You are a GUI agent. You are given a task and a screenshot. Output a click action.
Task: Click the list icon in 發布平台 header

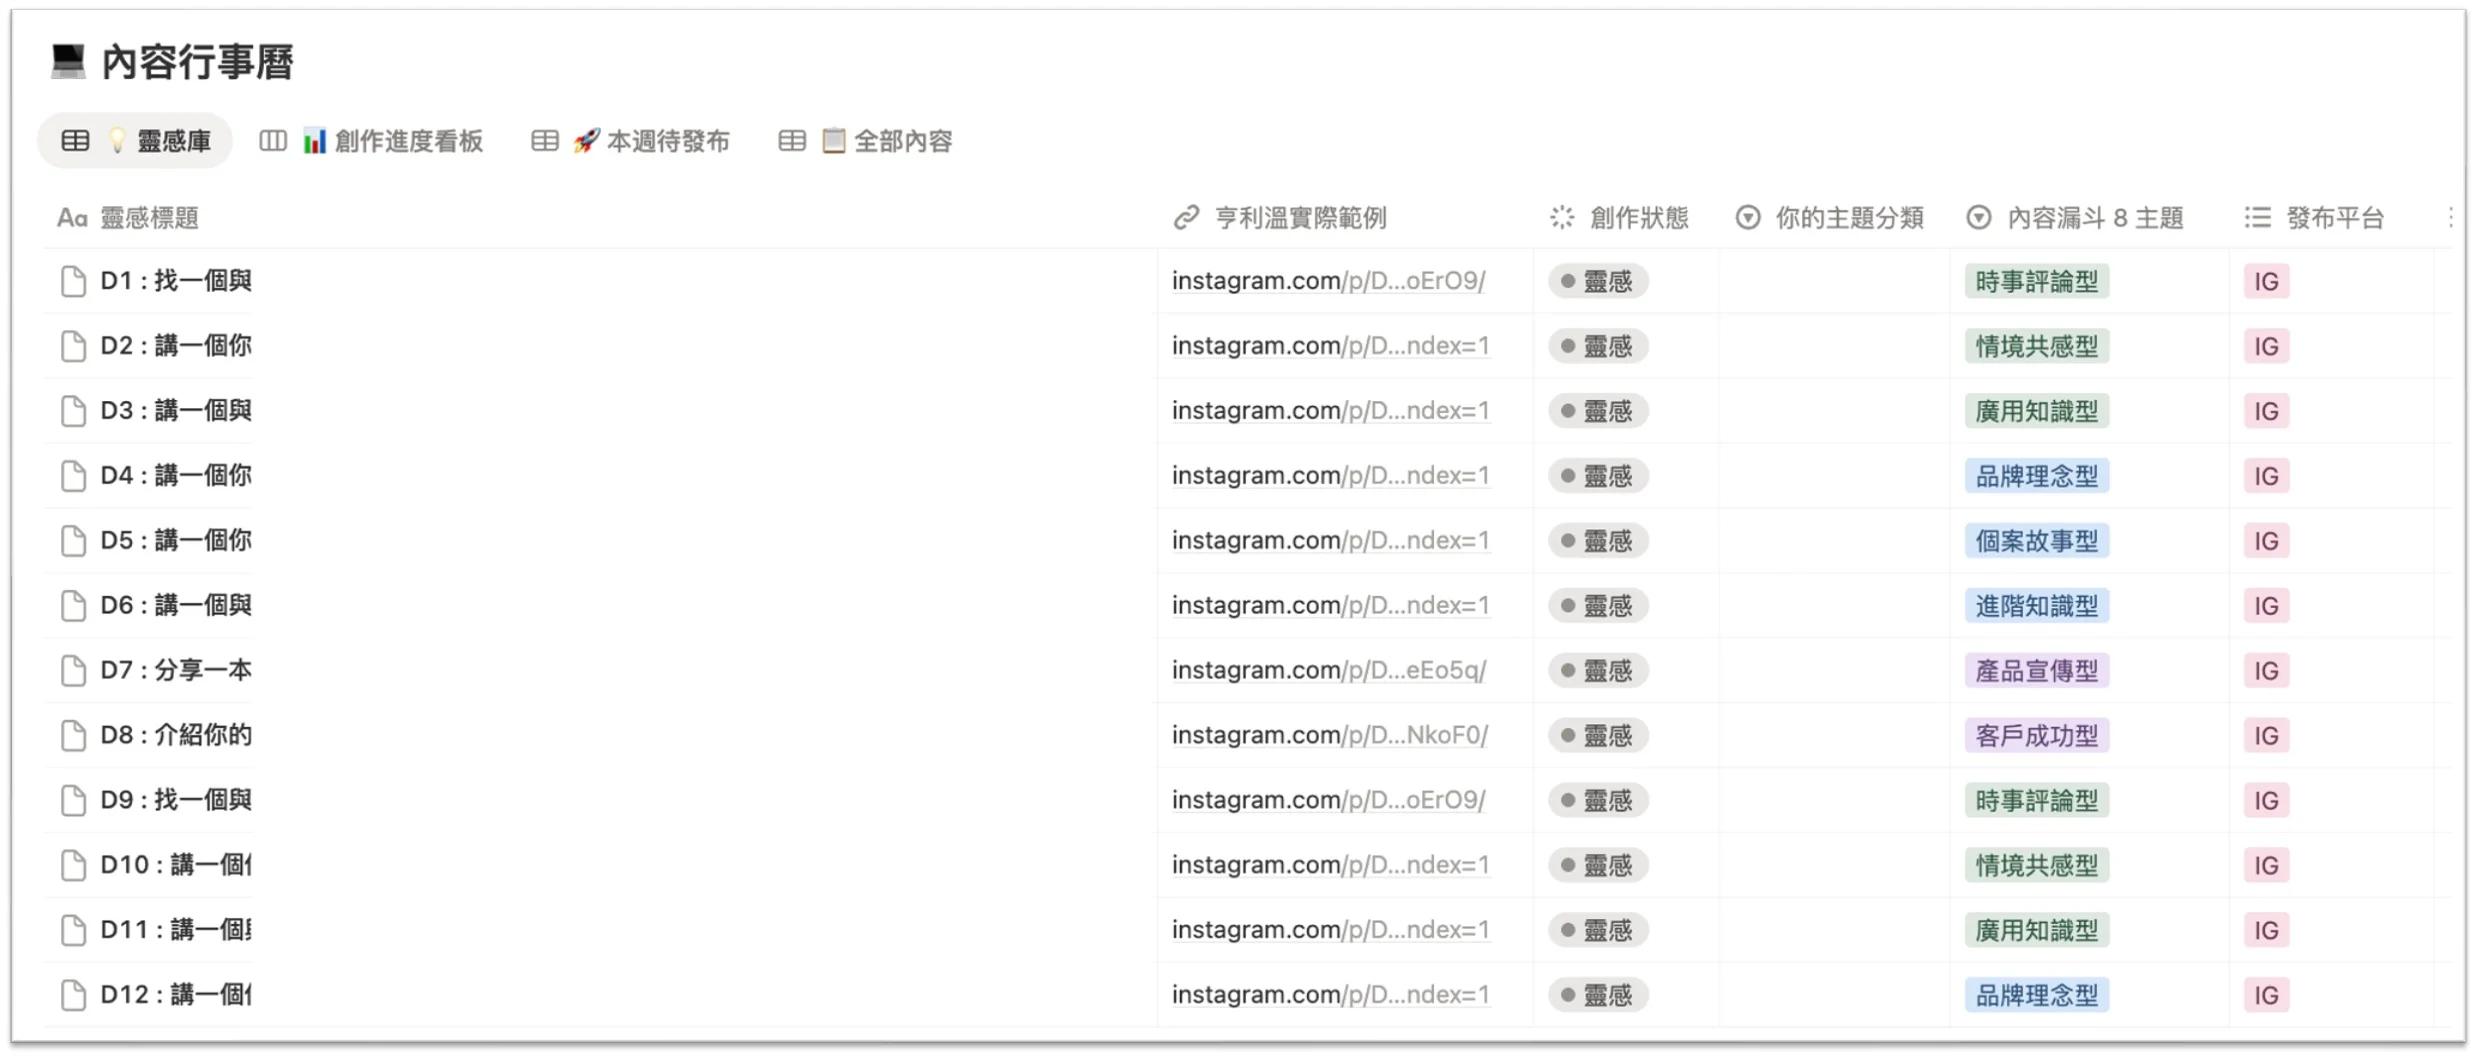tap(2257, 218)
